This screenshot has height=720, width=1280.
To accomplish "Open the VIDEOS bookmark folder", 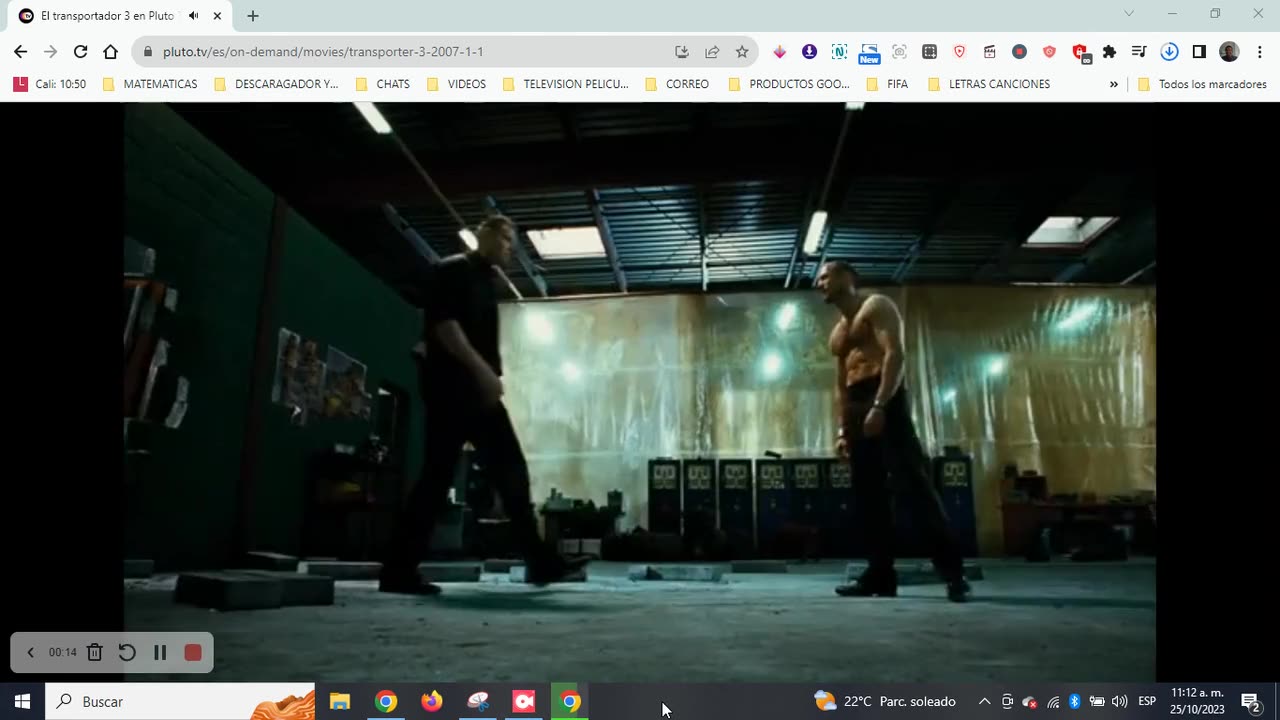I will coord(456,84).
